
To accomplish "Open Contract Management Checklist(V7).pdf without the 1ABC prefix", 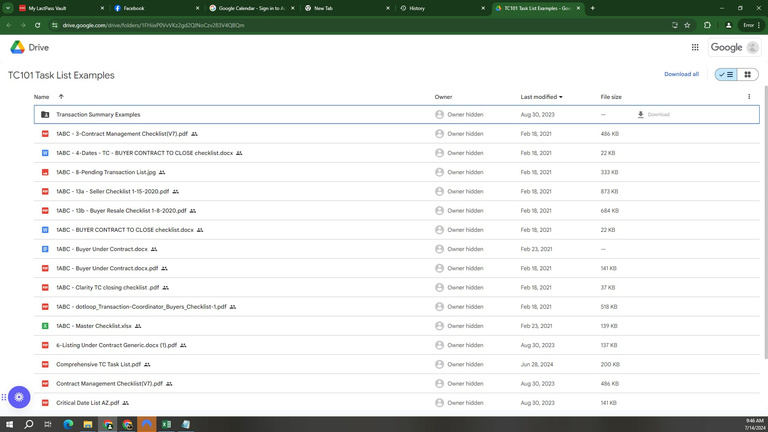I will pyautogui.click(x=109, y=384).
